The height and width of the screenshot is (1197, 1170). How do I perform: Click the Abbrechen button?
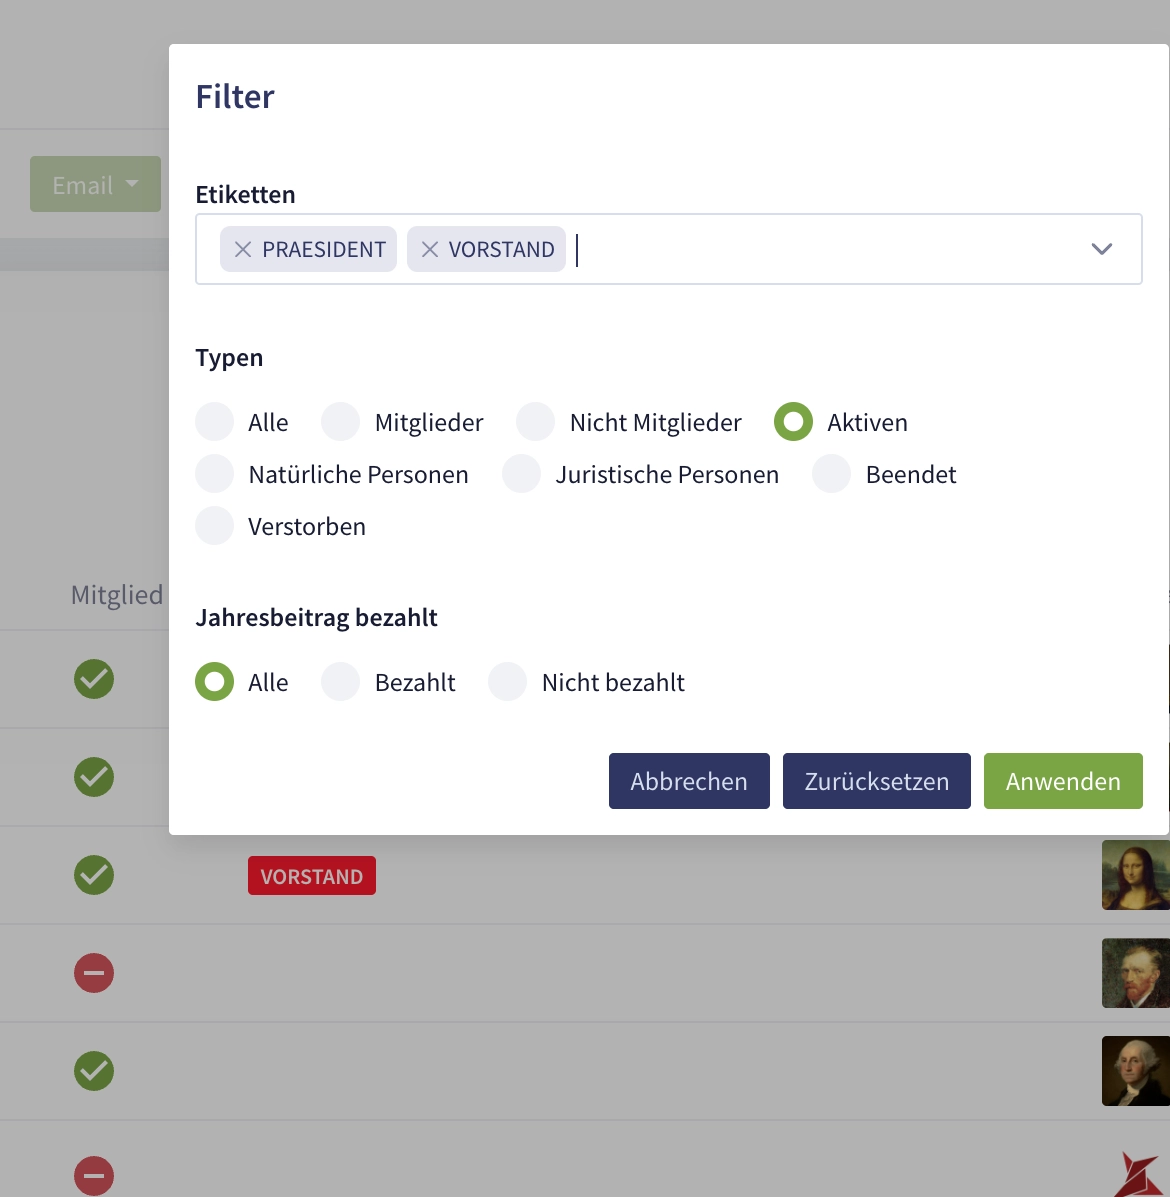click(x=689, y=781)
